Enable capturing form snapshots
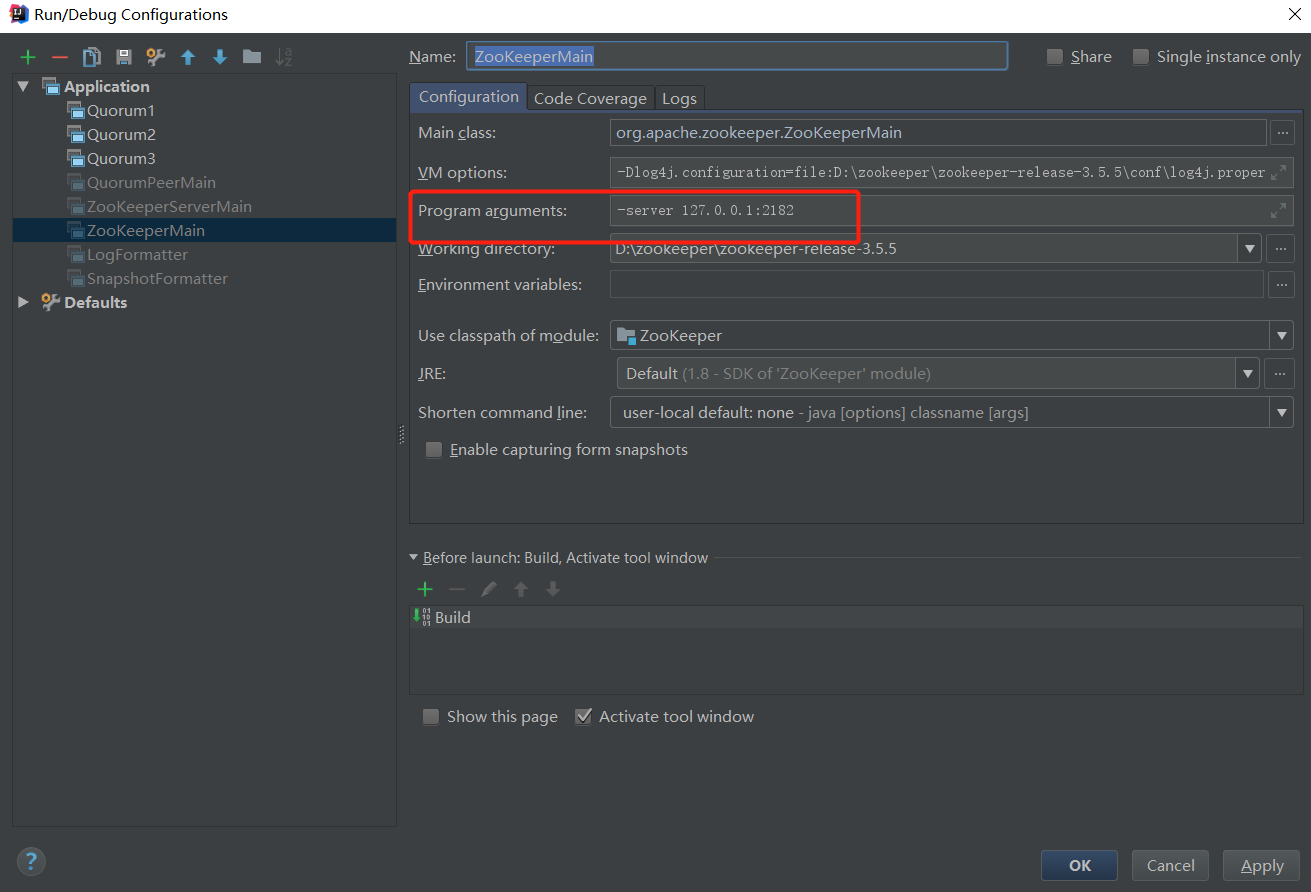 click(x=434, y=450)
